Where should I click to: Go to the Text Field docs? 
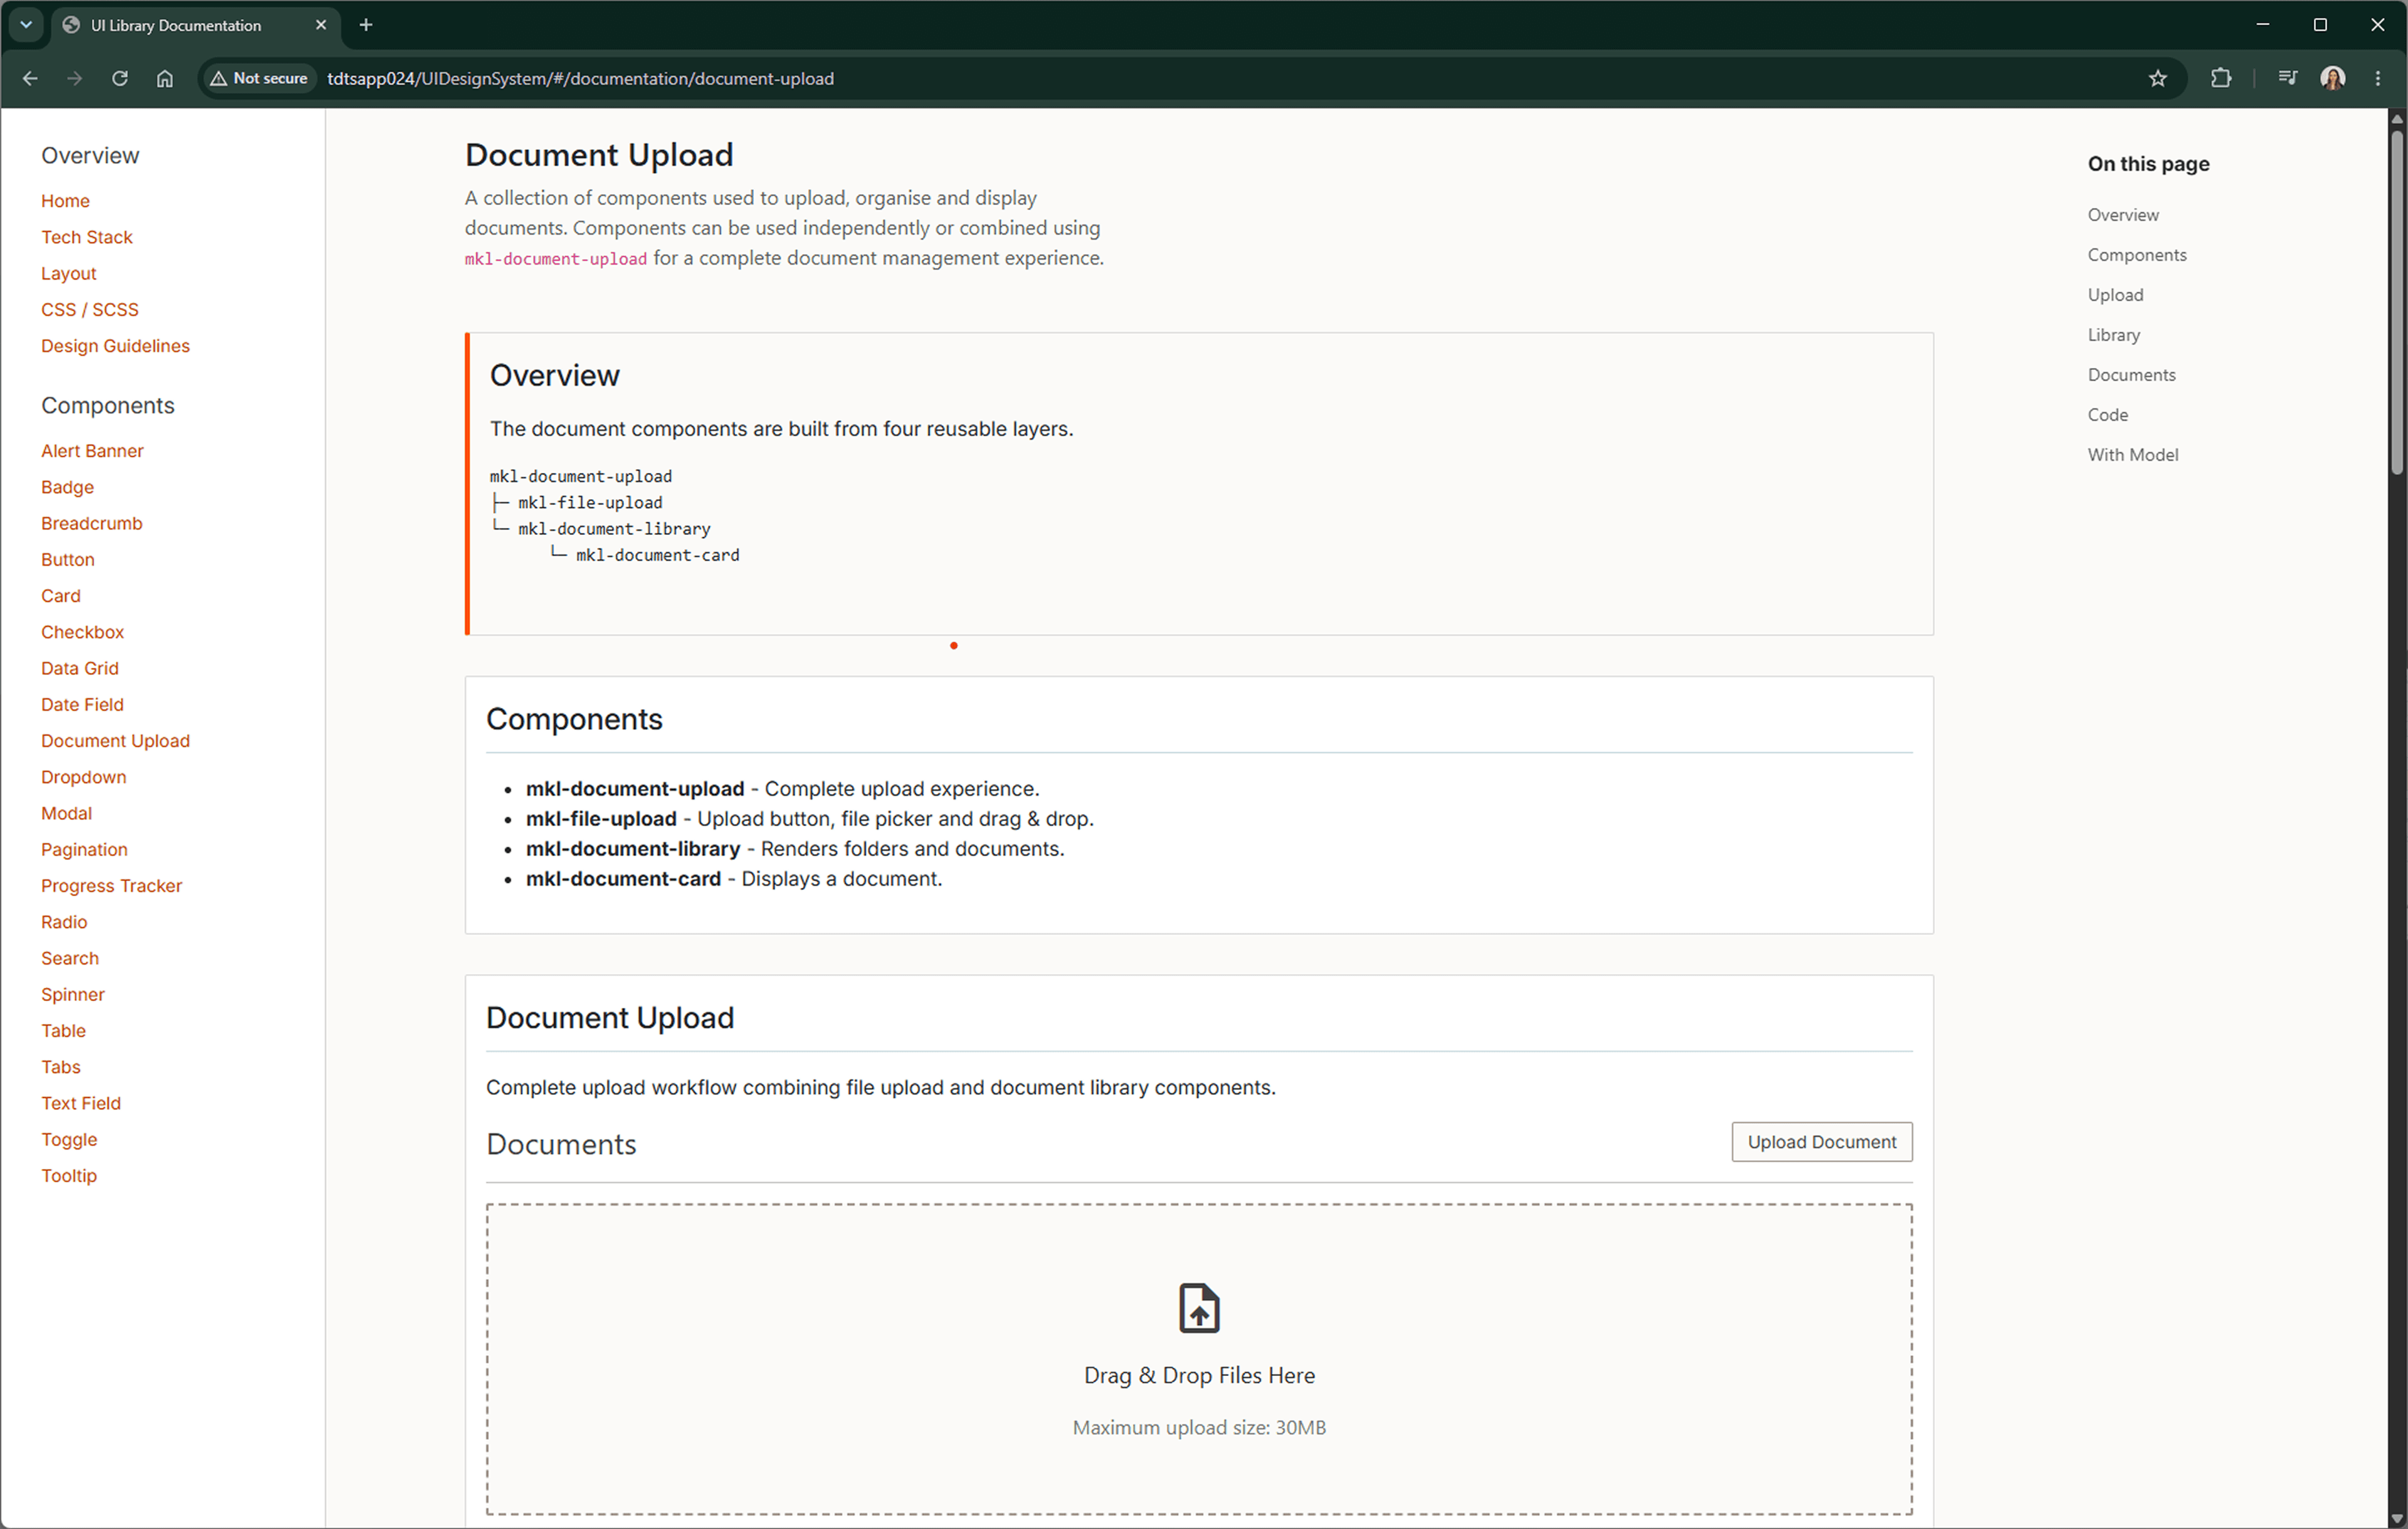tap(81, 1103)
